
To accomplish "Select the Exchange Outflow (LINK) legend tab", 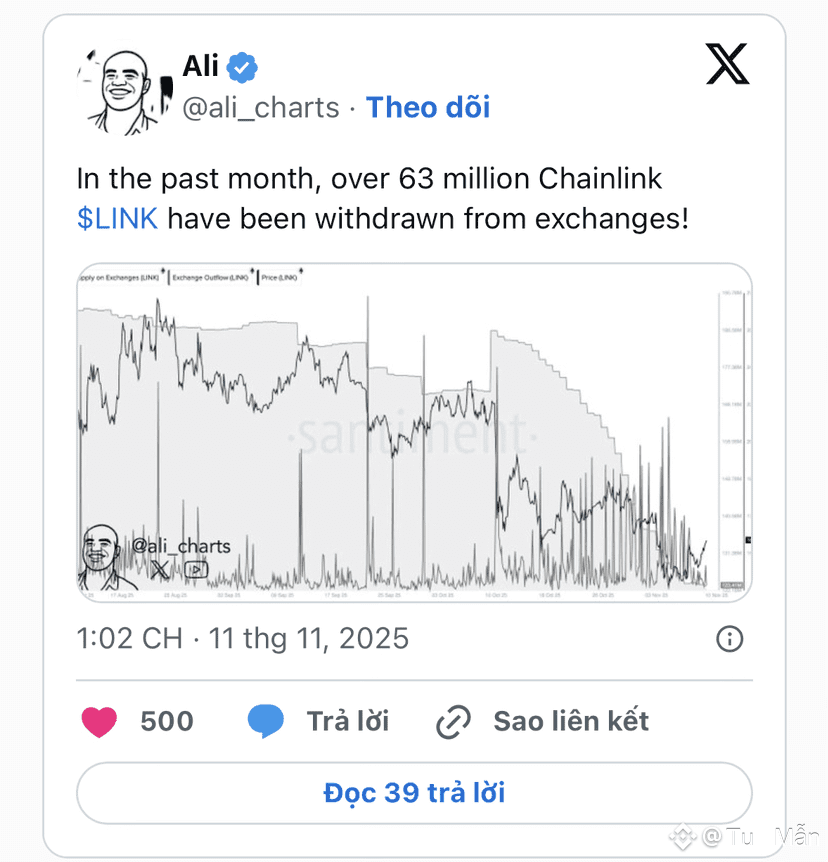I will coord(211,277).
